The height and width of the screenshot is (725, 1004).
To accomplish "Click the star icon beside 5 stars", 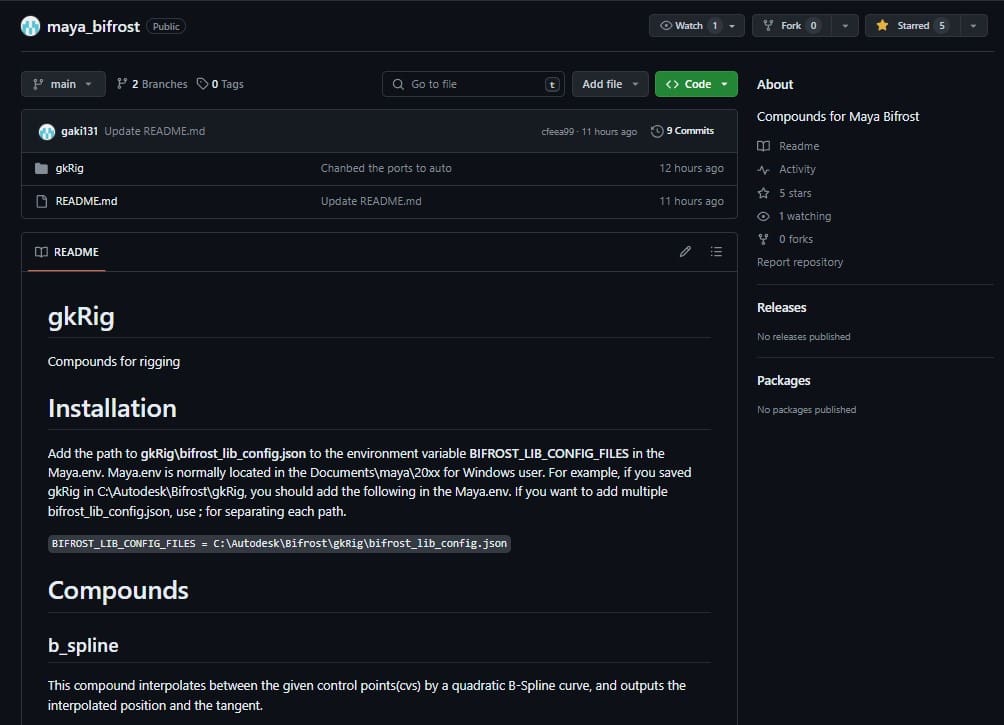I will (x=763, y=193).
